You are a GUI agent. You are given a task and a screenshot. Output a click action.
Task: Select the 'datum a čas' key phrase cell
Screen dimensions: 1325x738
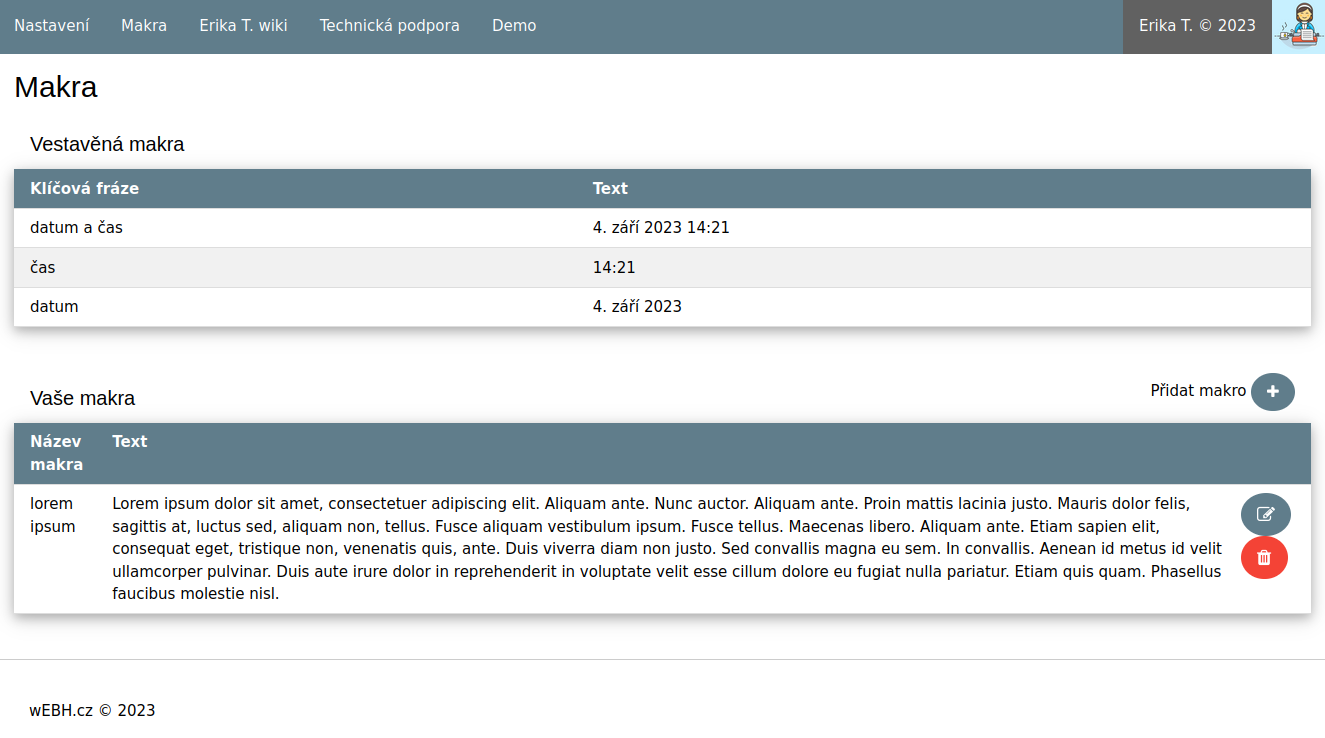(x=77, y=228)
